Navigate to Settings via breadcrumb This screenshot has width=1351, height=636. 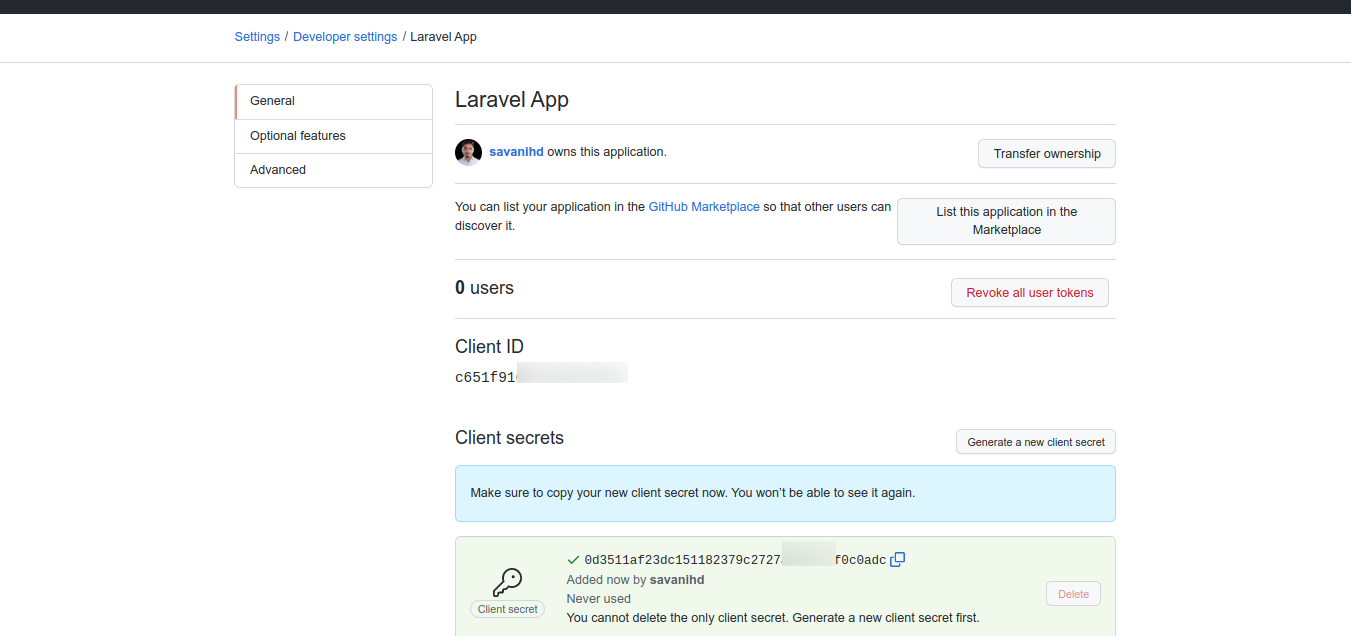(x=257, y=37)
